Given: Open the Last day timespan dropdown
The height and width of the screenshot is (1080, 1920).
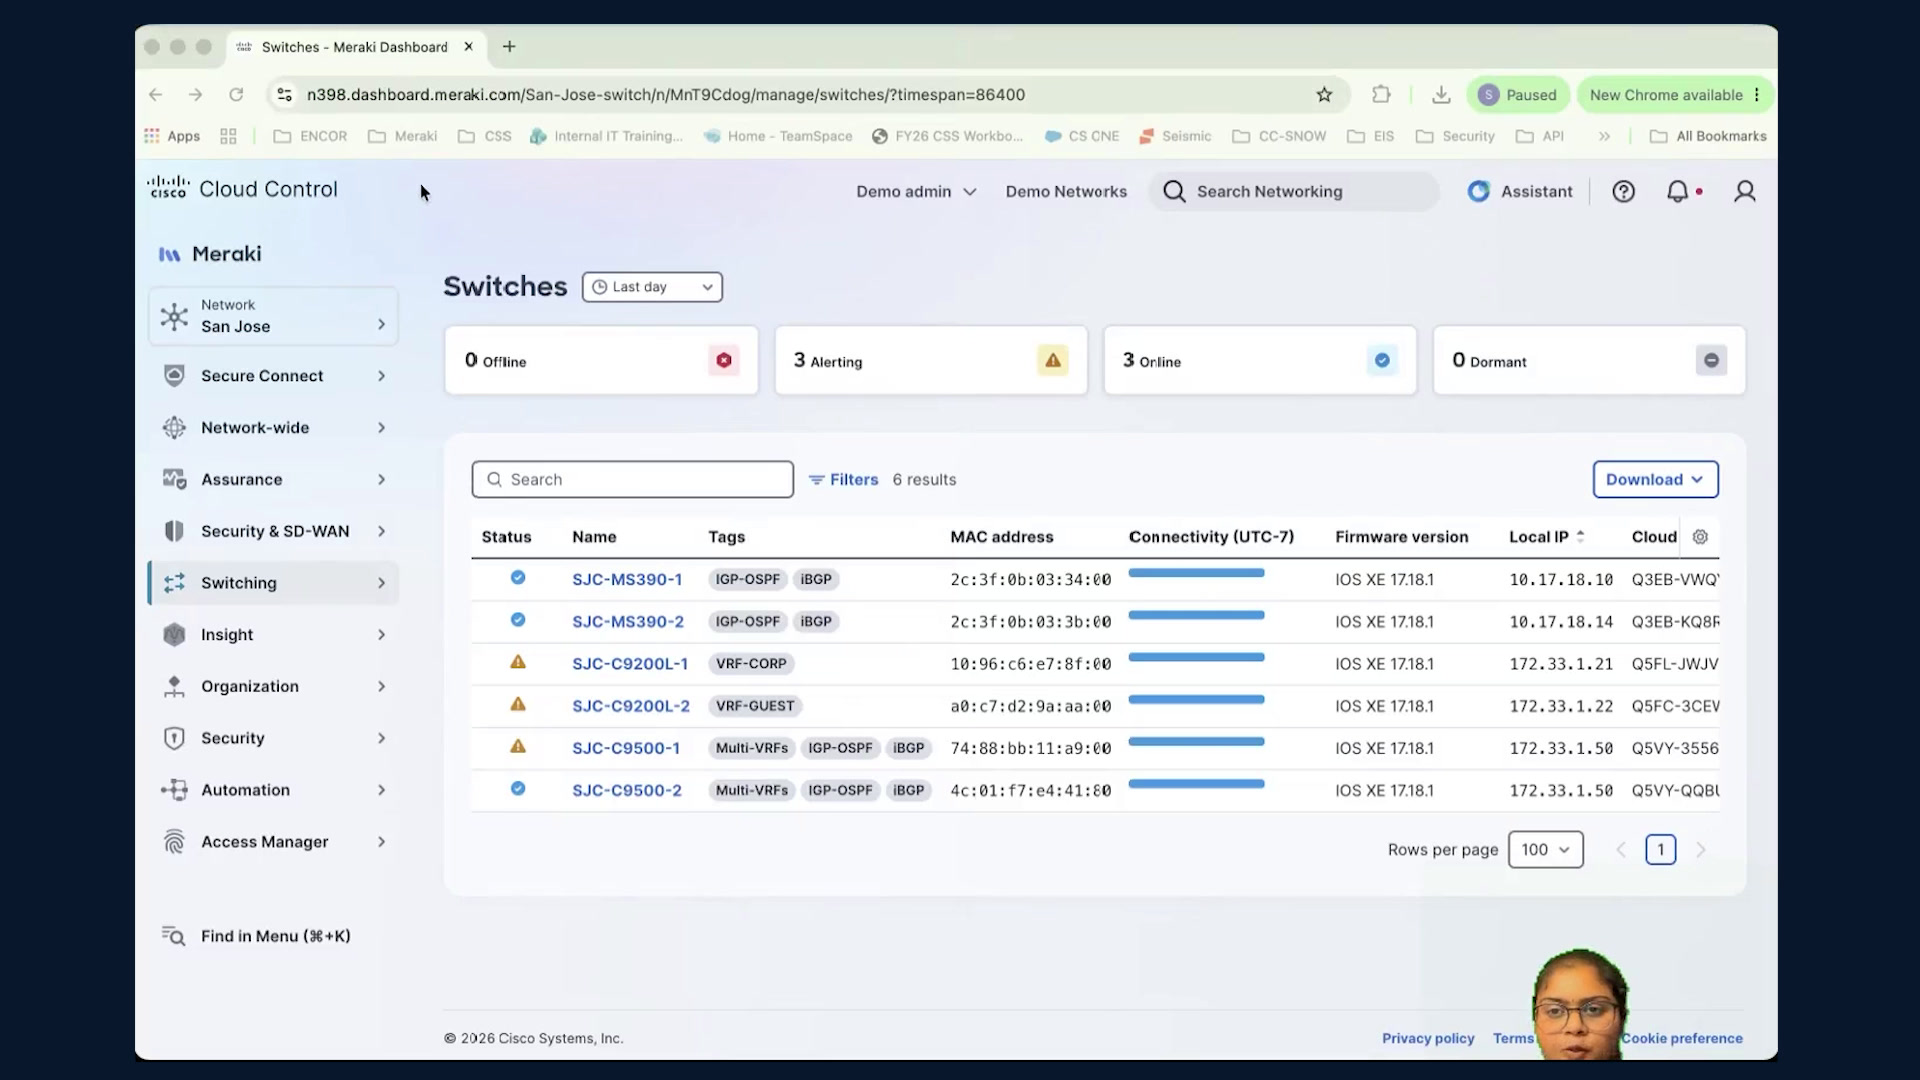Looking at the screenshot, I should 652,287.
